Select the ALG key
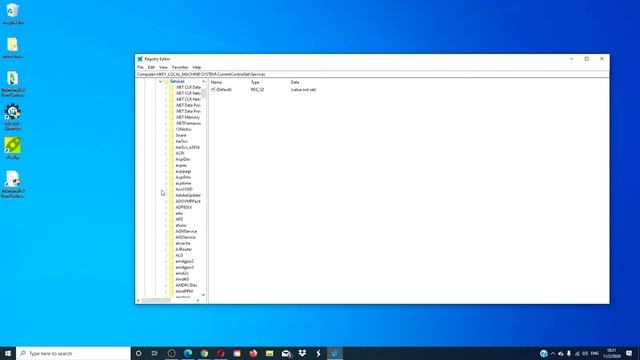 179,256
